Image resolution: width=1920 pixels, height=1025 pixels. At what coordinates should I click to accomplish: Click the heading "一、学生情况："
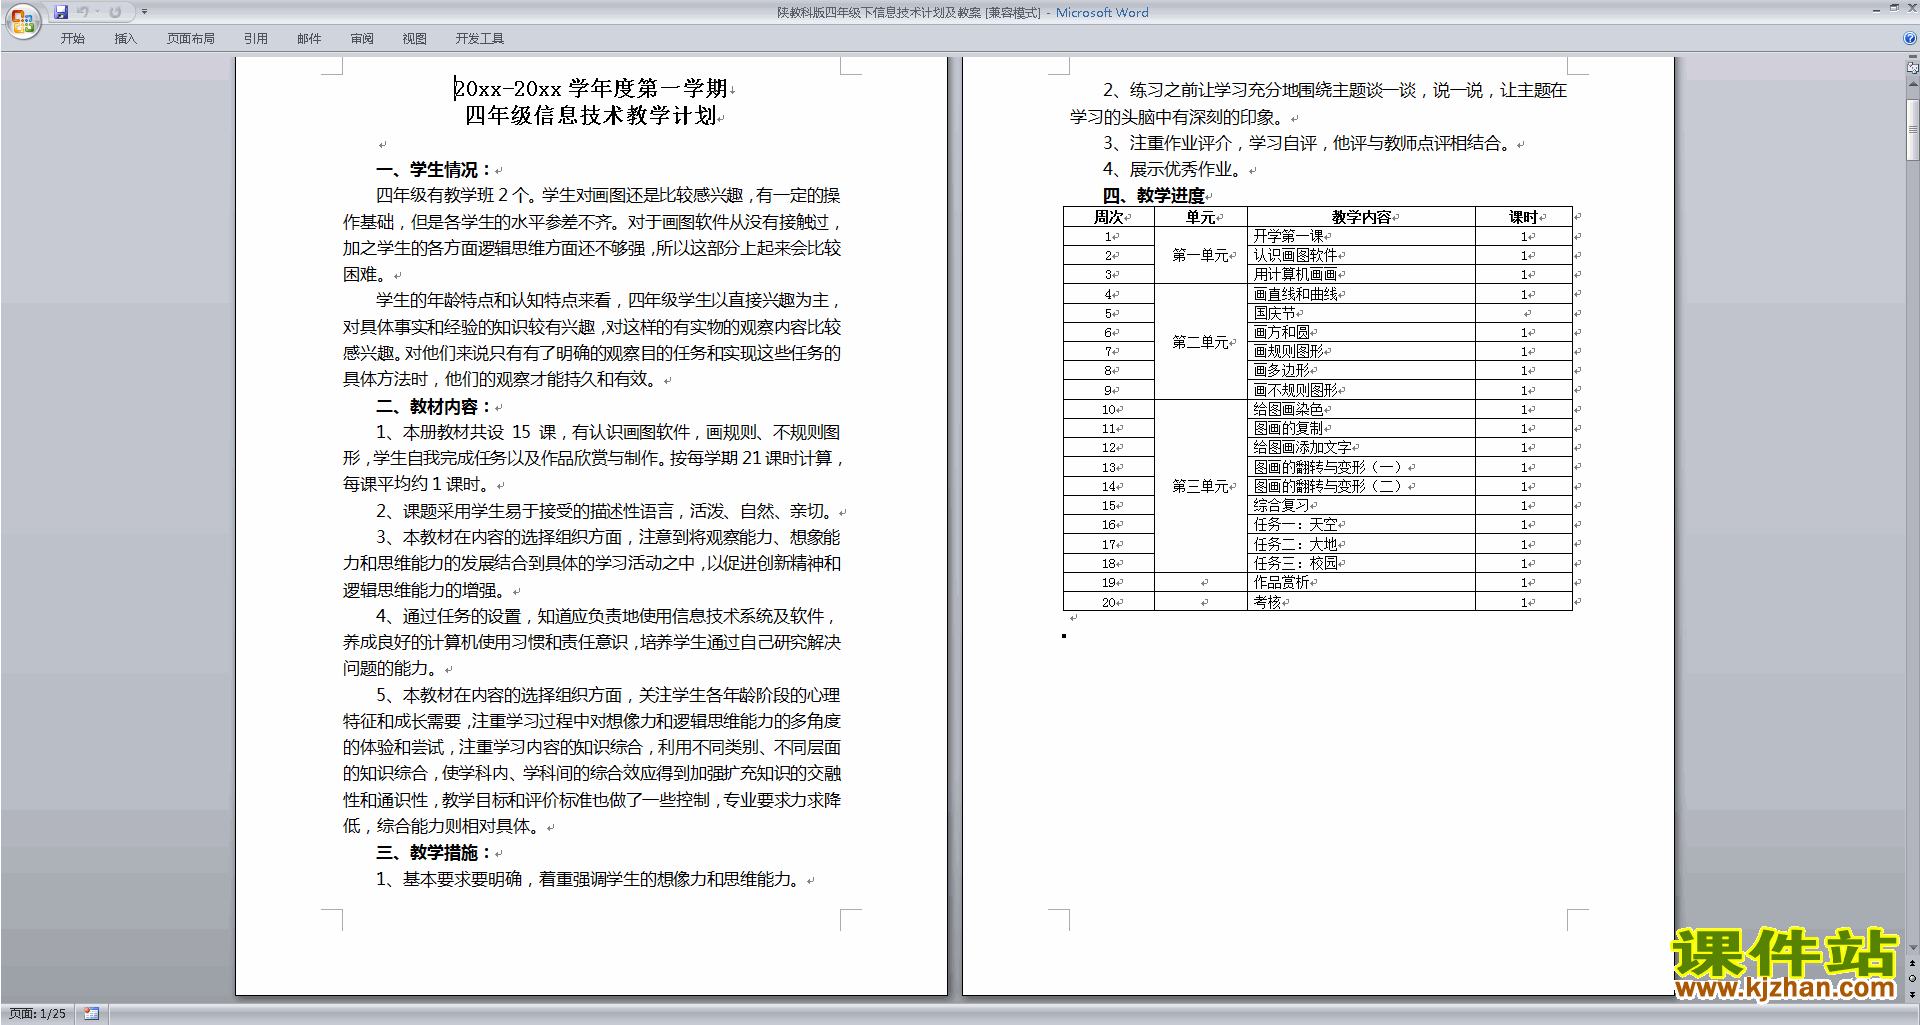coord(435,170)
